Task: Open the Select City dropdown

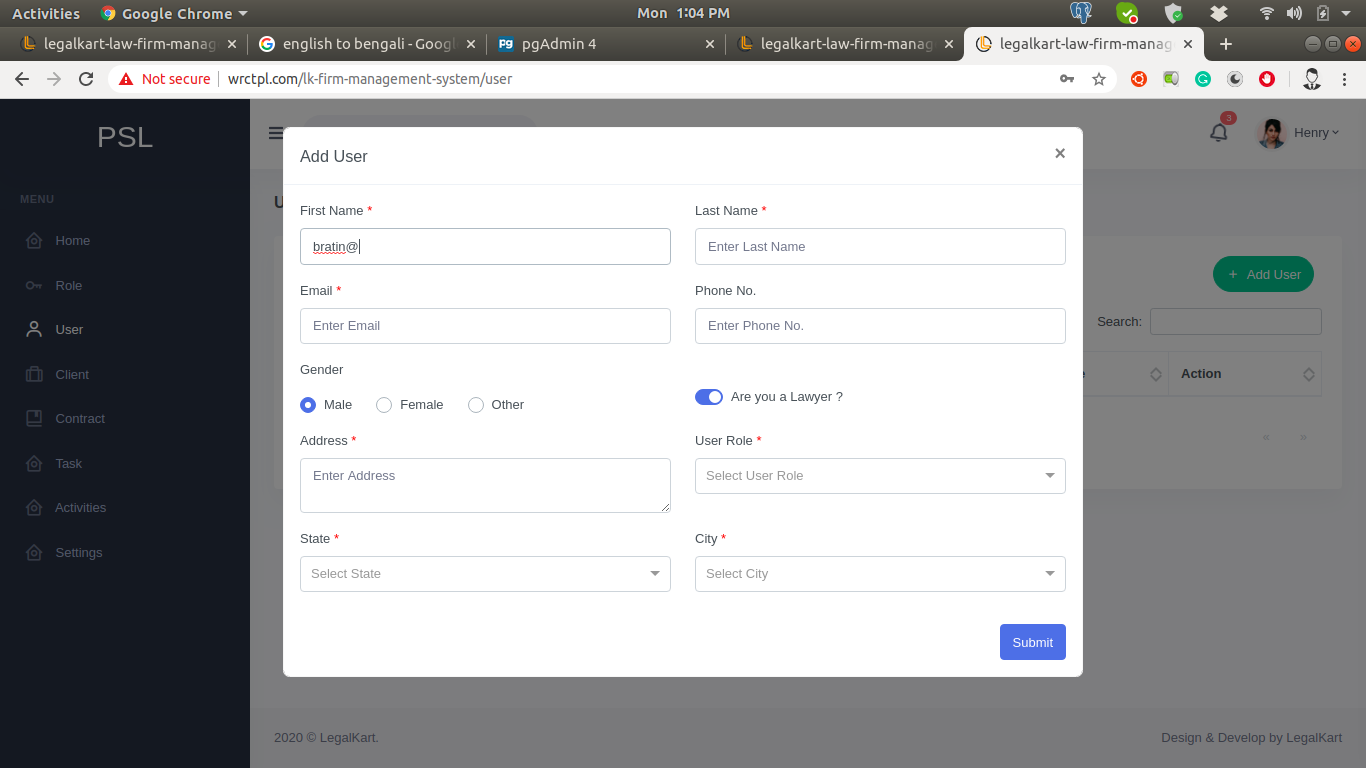Action: 879,574
